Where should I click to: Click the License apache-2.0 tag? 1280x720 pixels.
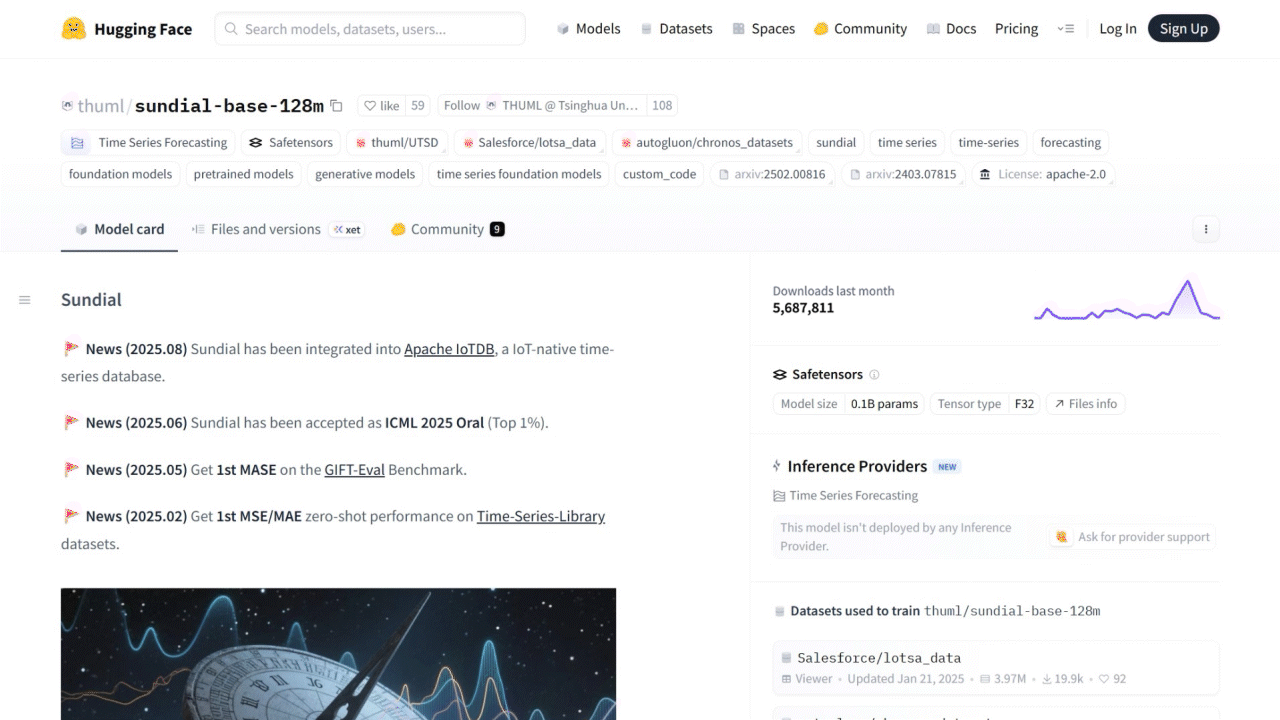coord(1043,175)
